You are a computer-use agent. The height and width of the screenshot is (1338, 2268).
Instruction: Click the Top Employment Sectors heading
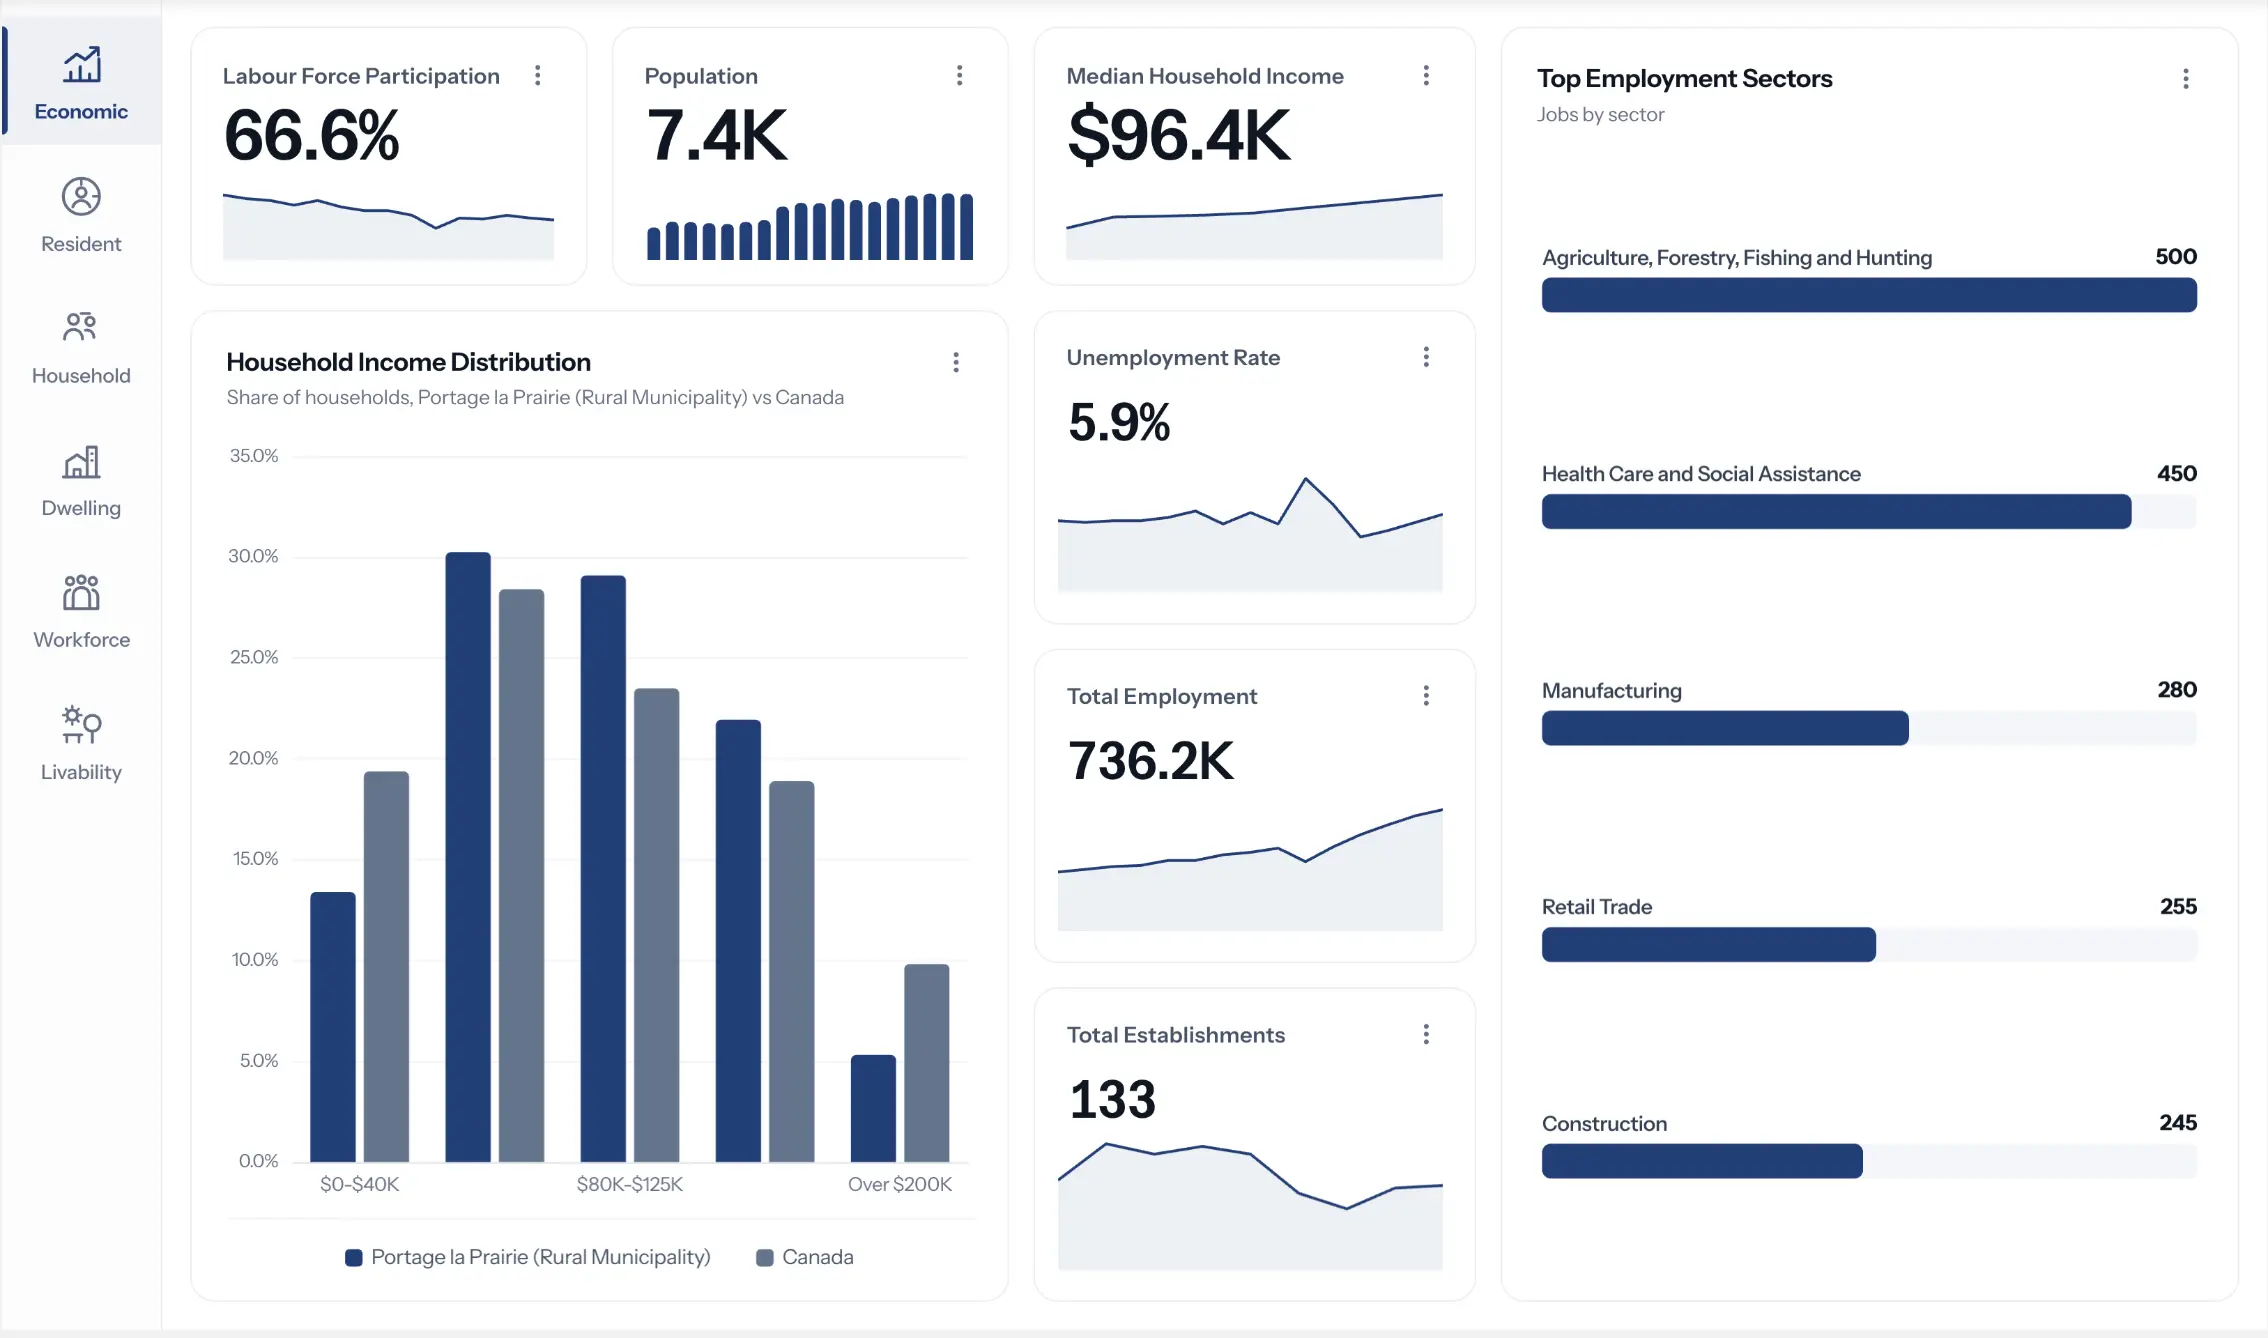[1684, 79]
